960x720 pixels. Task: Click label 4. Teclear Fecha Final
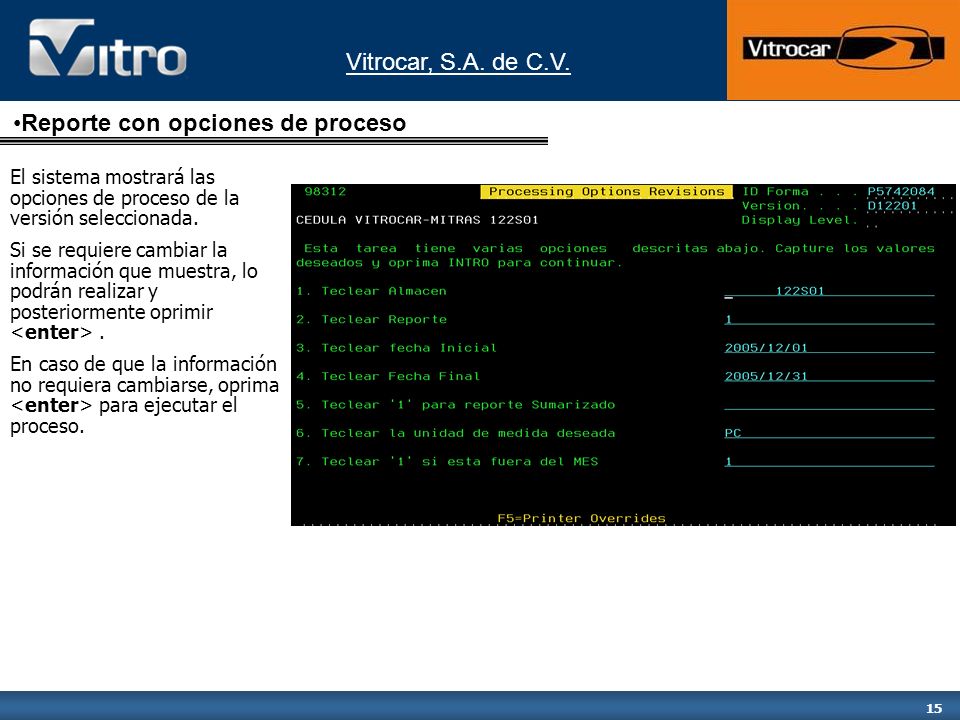point(388,376)
